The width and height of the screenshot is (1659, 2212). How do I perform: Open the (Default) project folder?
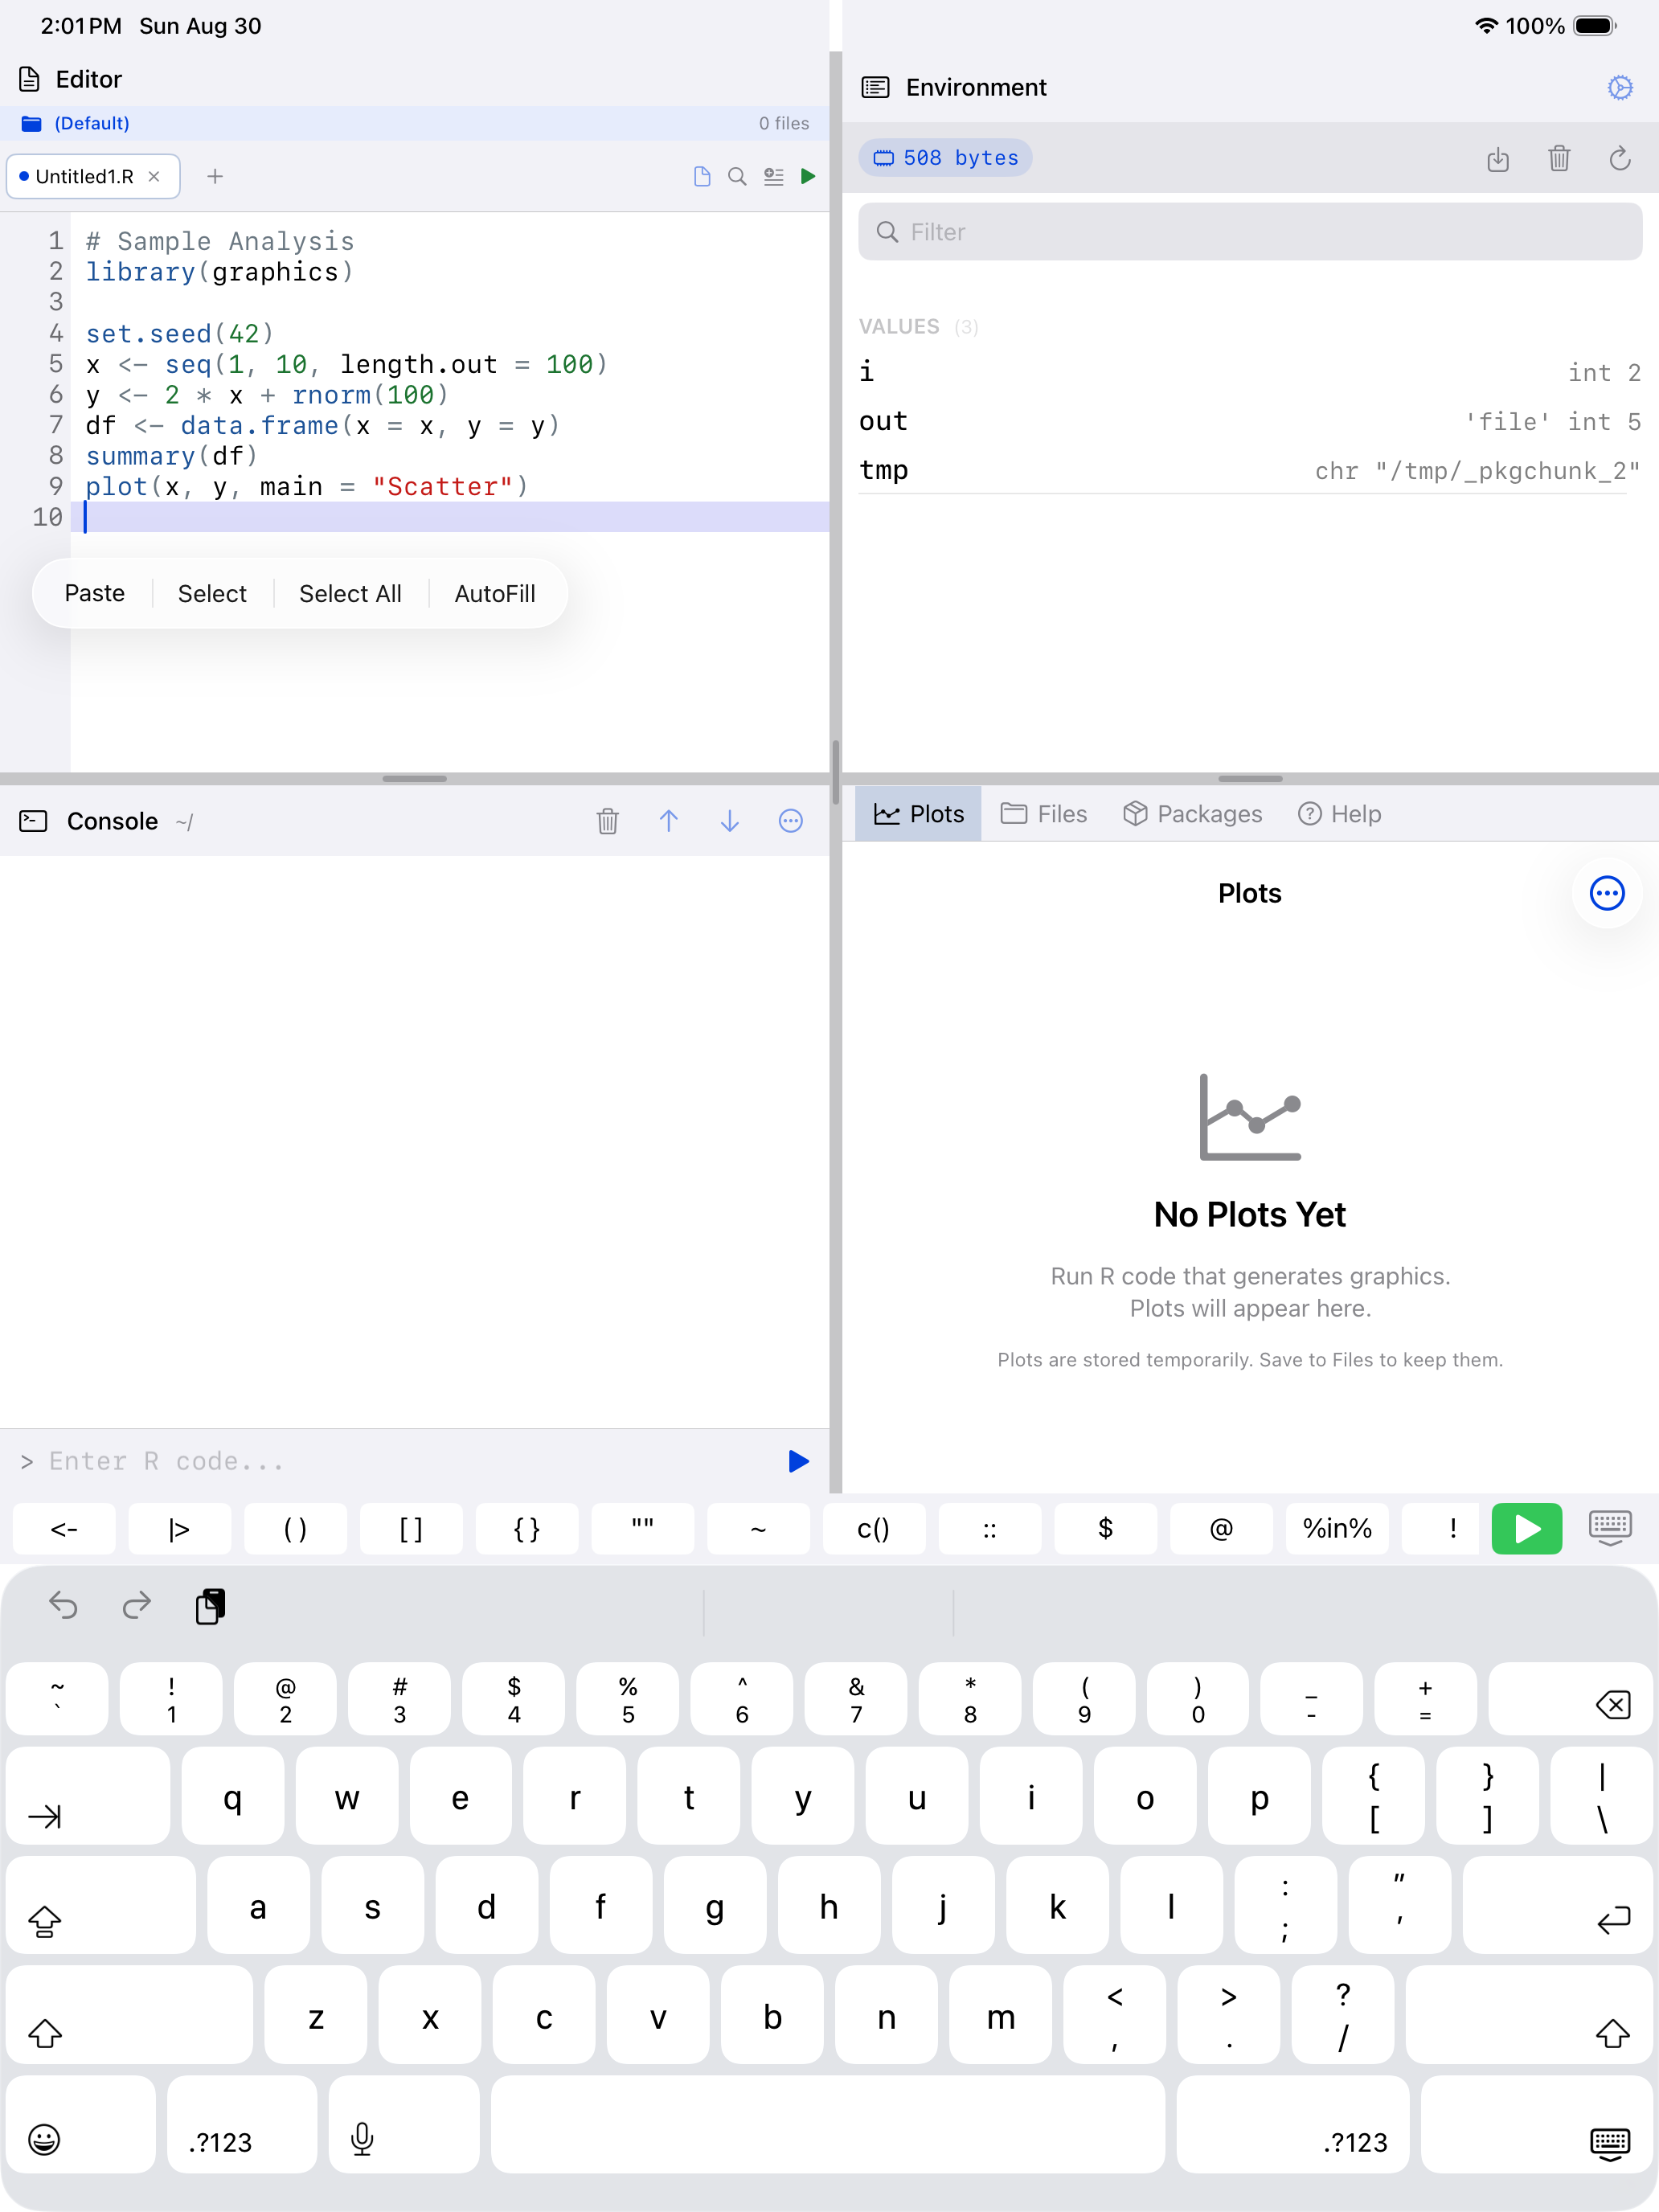point(76,123)
